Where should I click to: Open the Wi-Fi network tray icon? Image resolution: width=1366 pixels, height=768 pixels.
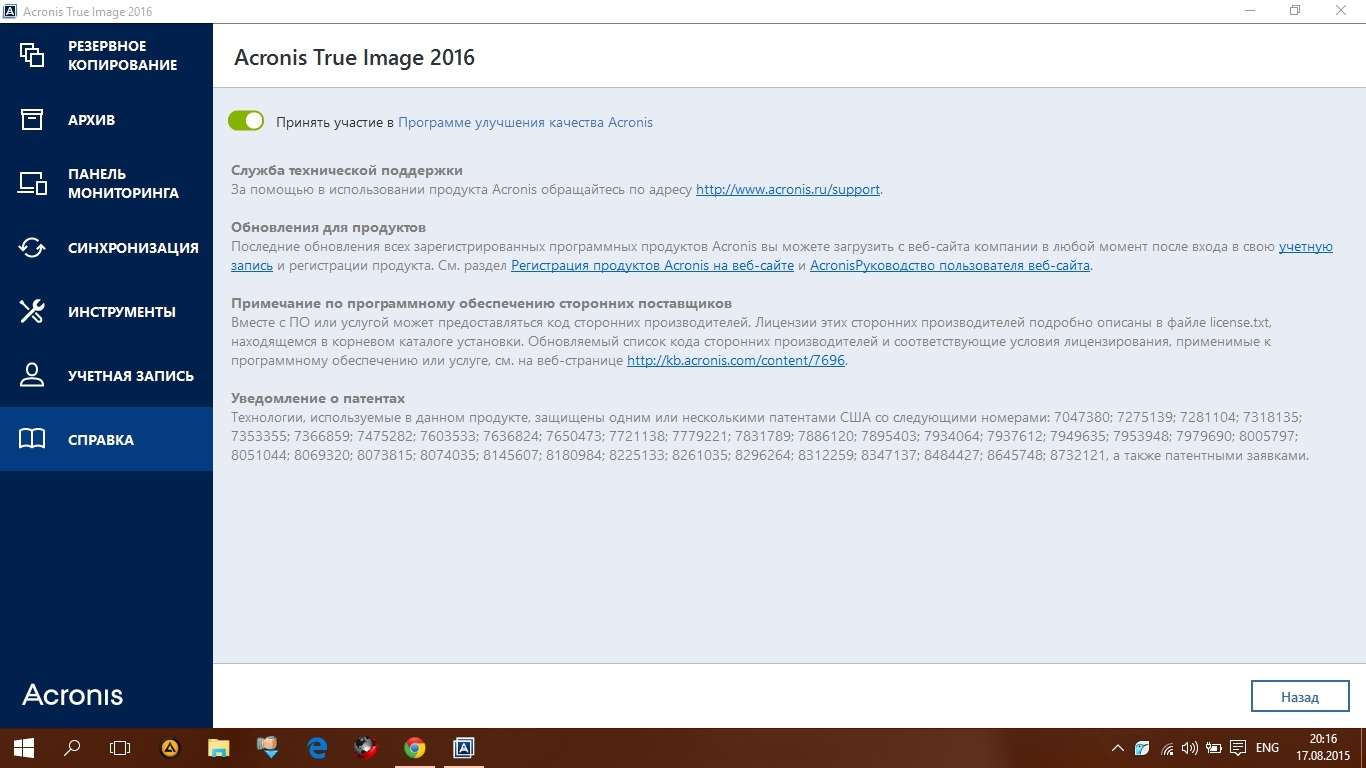click(1166, 748)
